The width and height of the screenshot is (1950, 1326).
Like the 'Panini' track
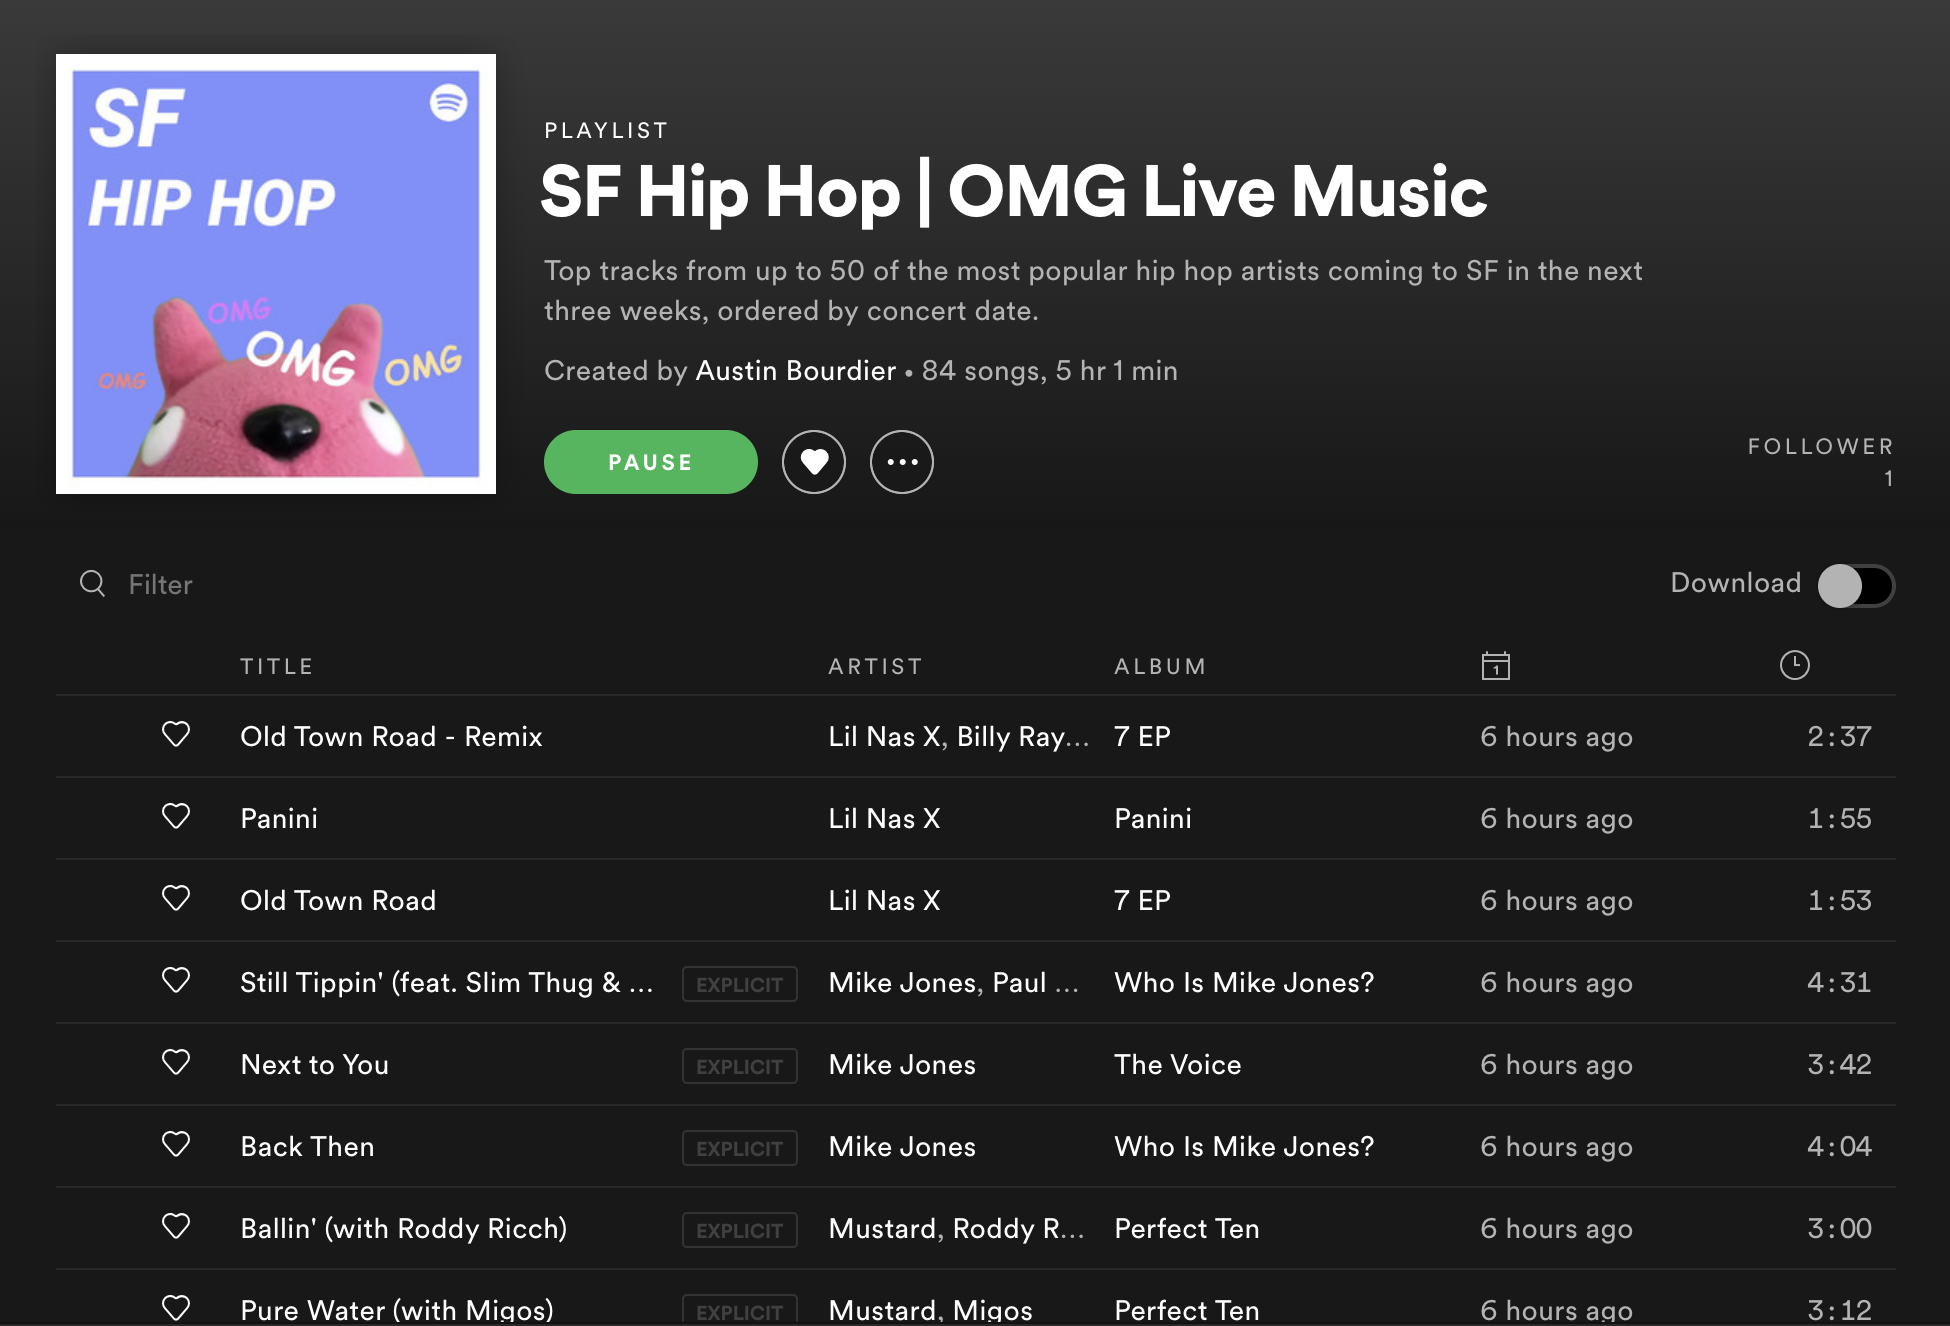pyautogui.click(x=176, y=817)
